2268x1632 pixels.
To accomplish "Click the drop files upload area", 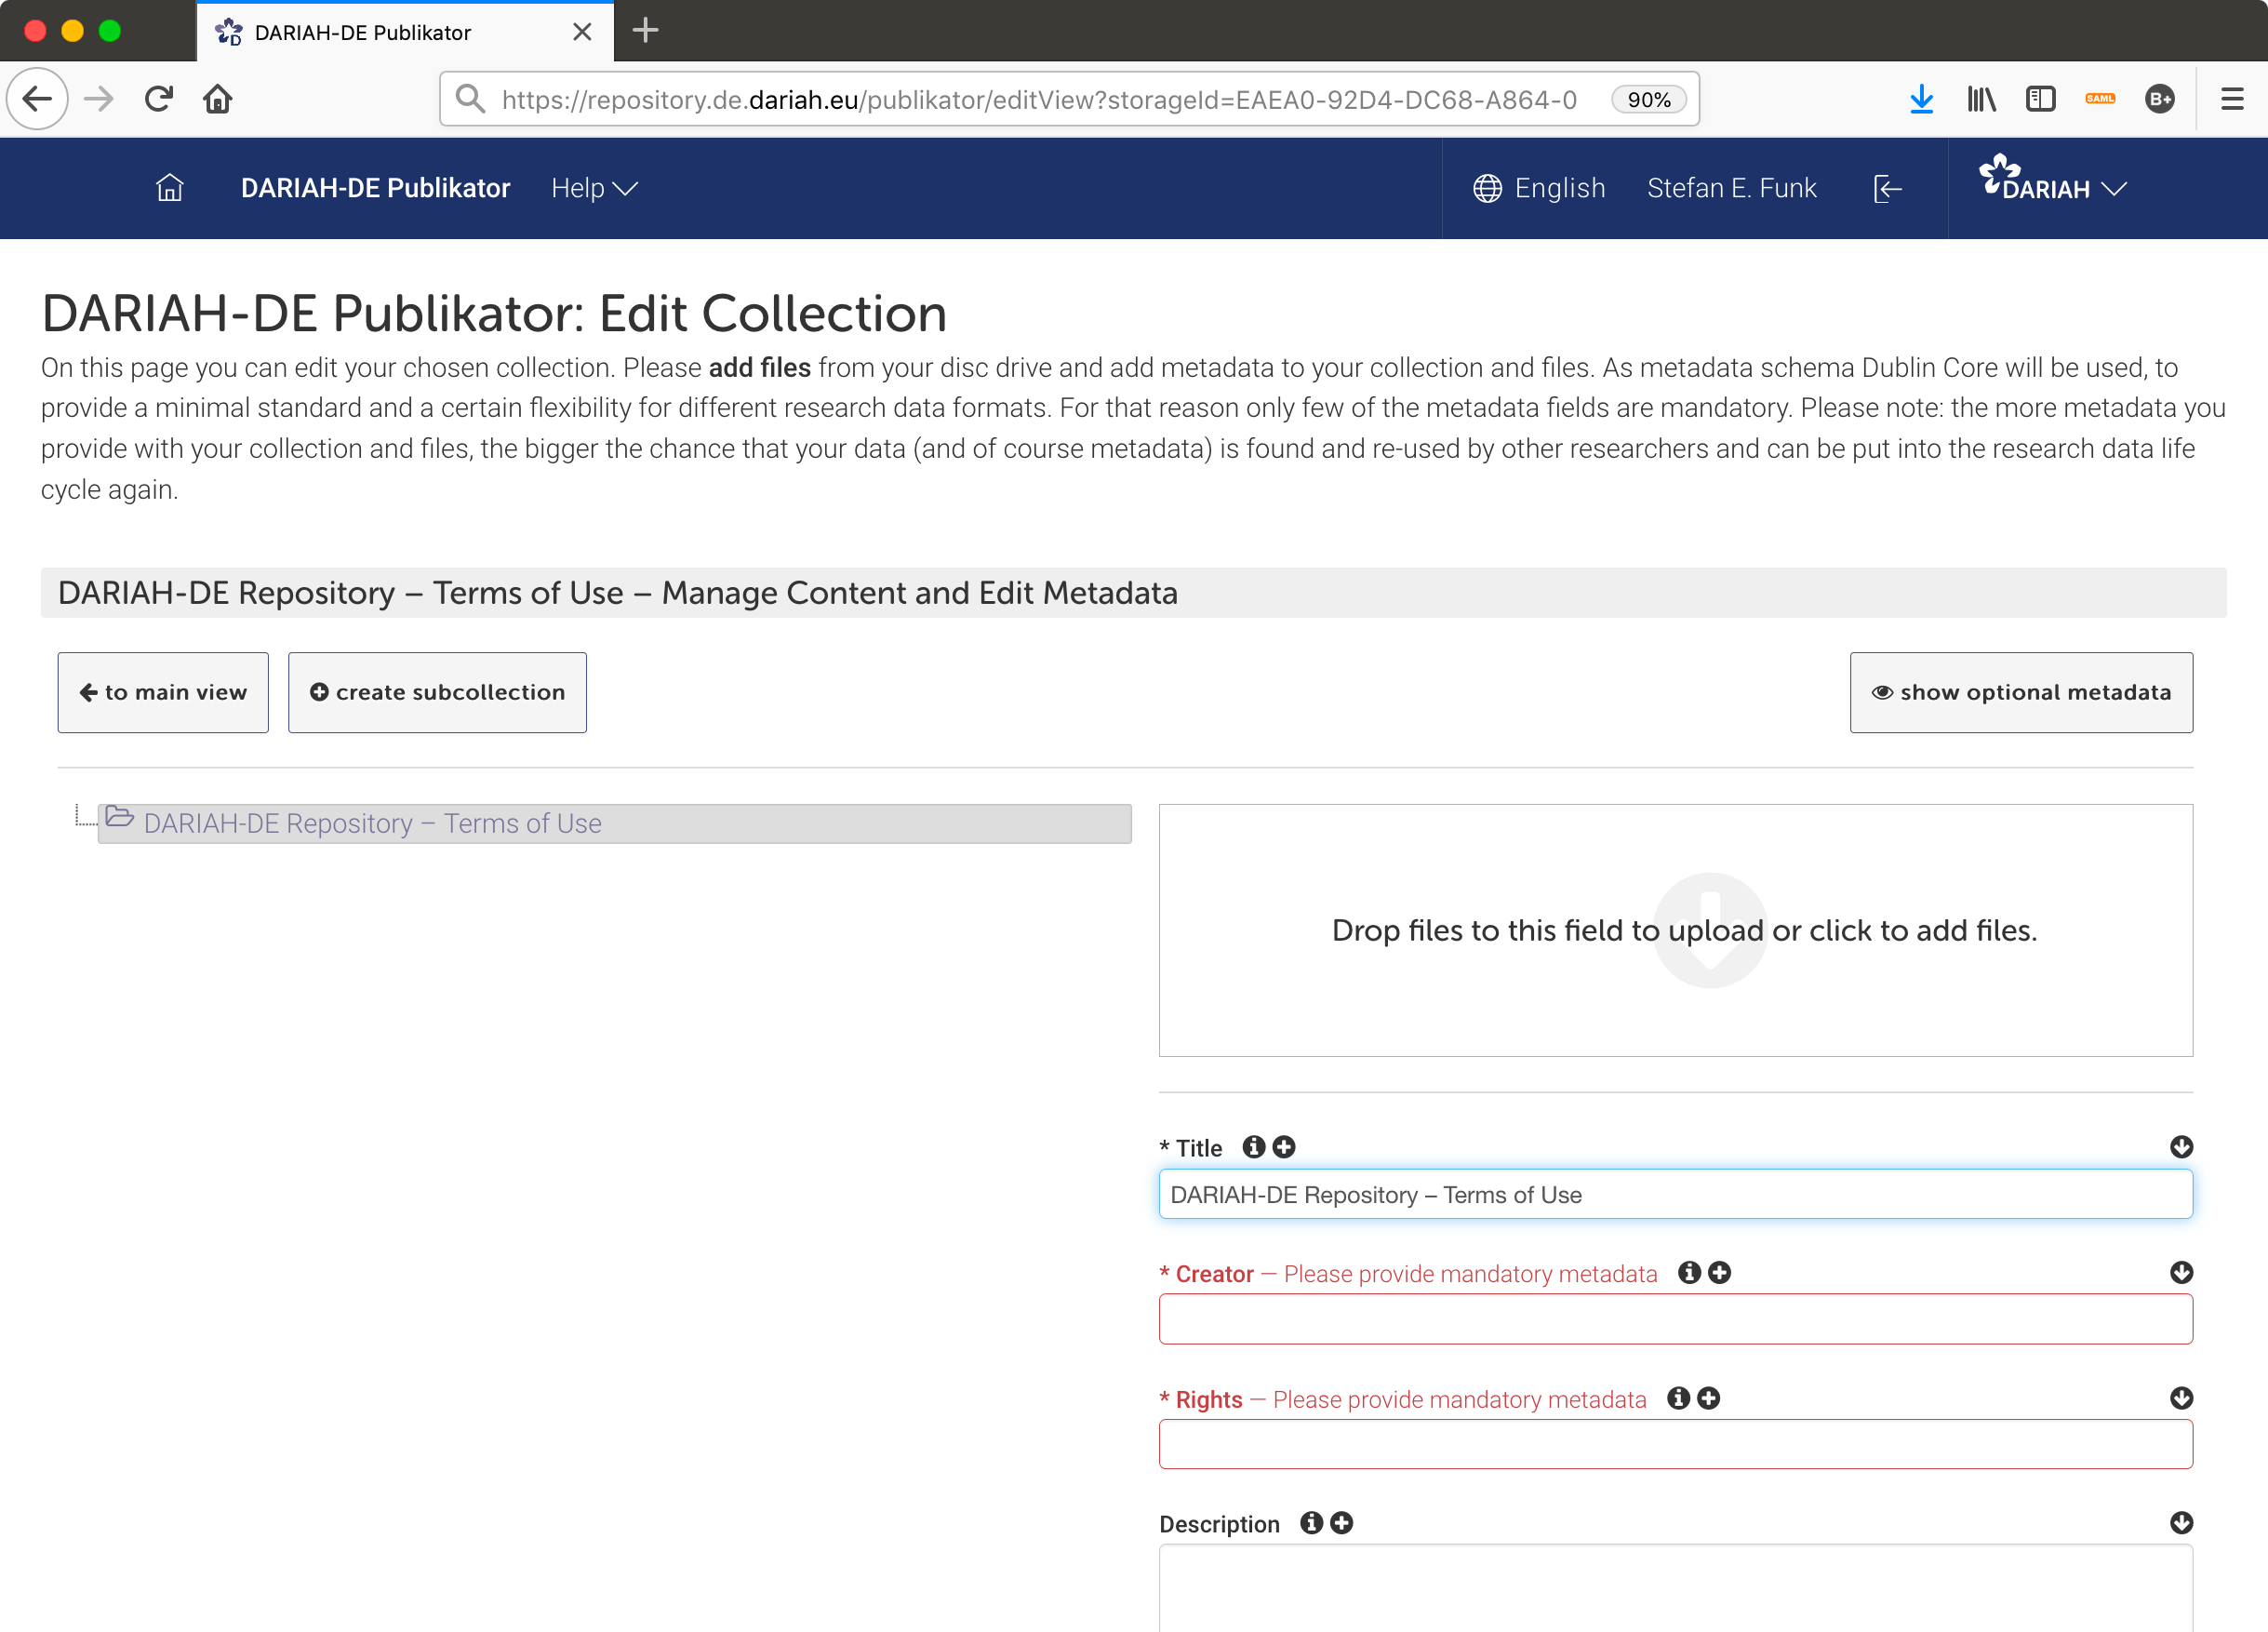I will [x=1675, y=930].
